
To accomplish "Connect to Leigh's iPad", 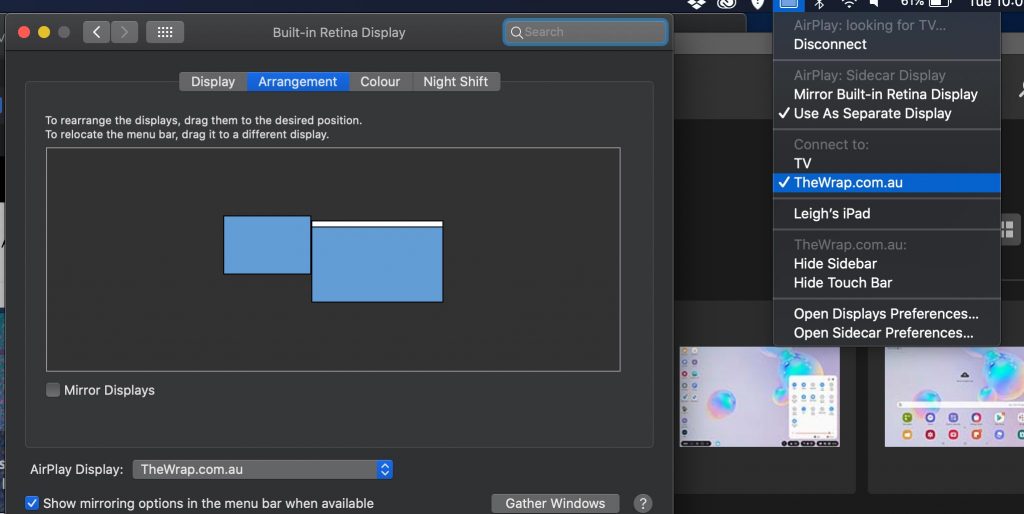I will point(832,214).
